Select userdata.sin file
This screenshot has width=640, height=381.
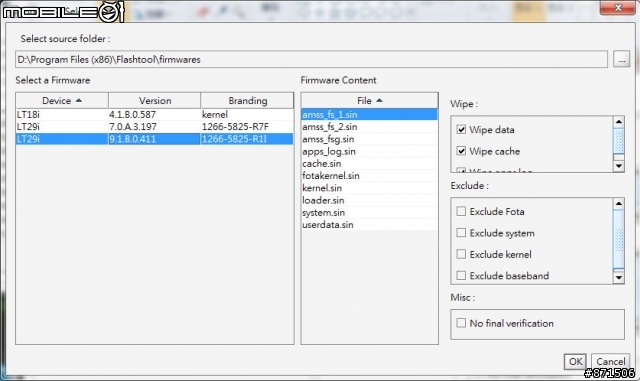click(369, 225)
